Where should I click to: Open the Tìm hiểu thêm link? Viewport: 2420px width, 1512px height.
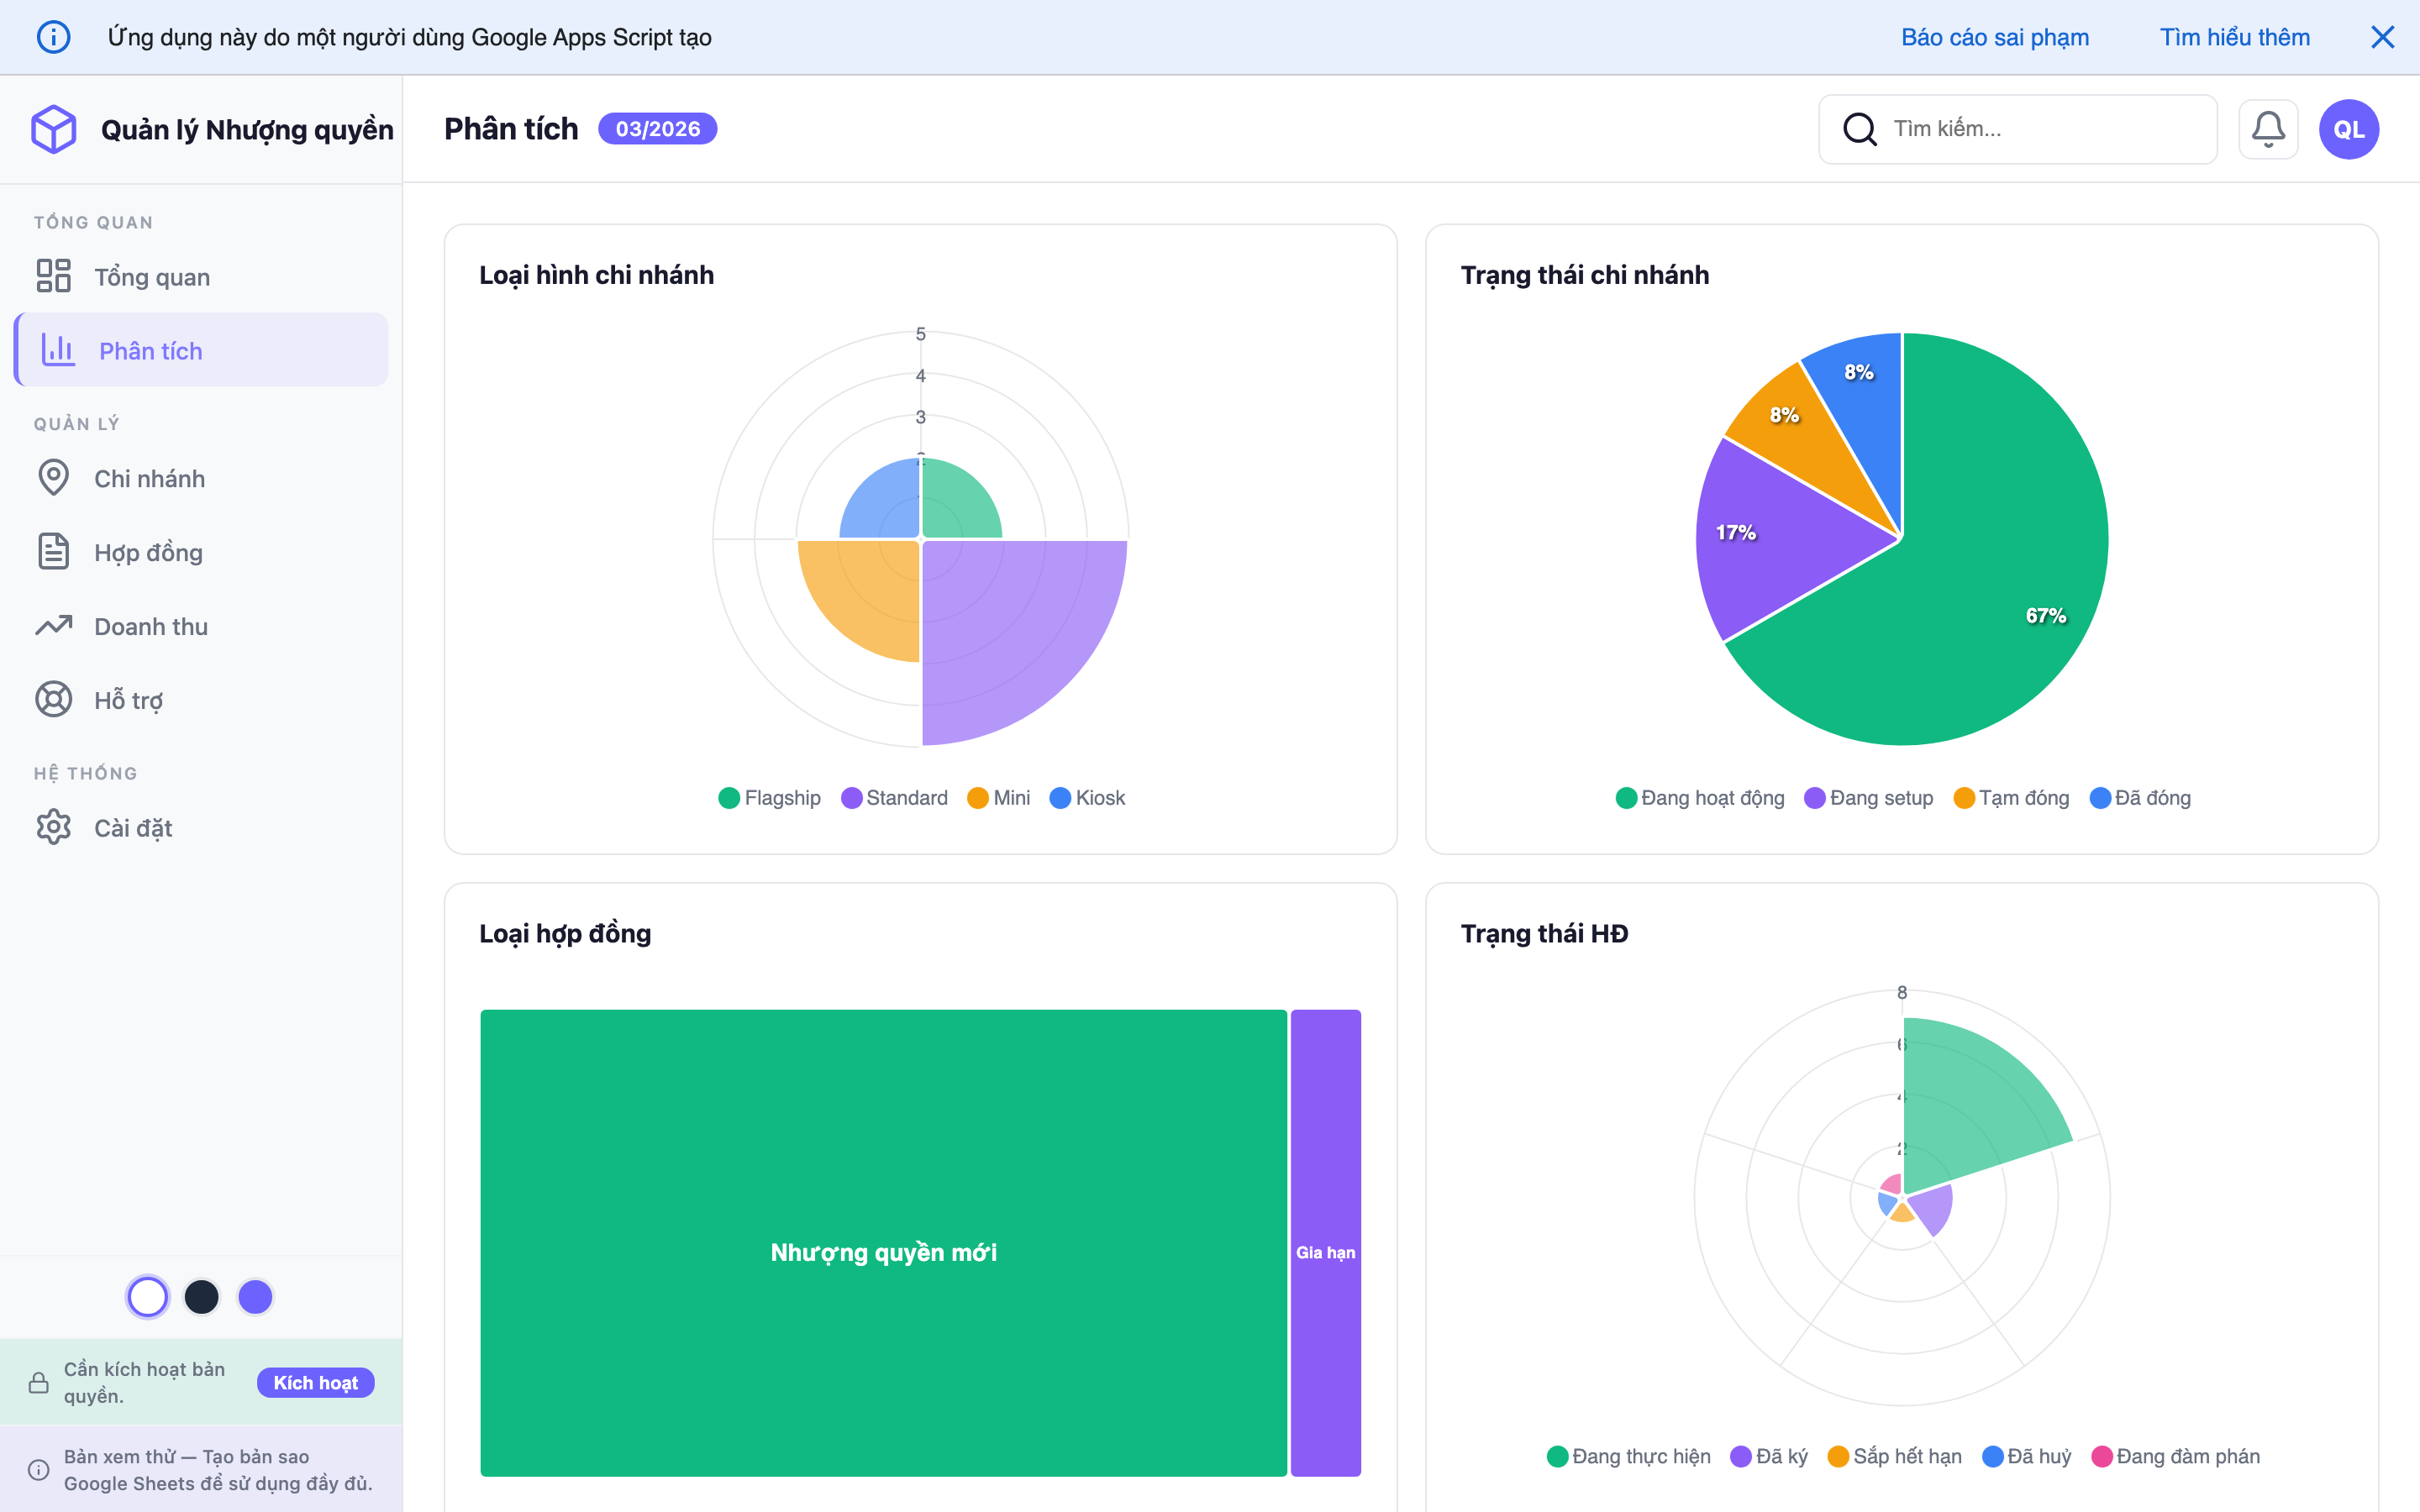point(2234,37)
